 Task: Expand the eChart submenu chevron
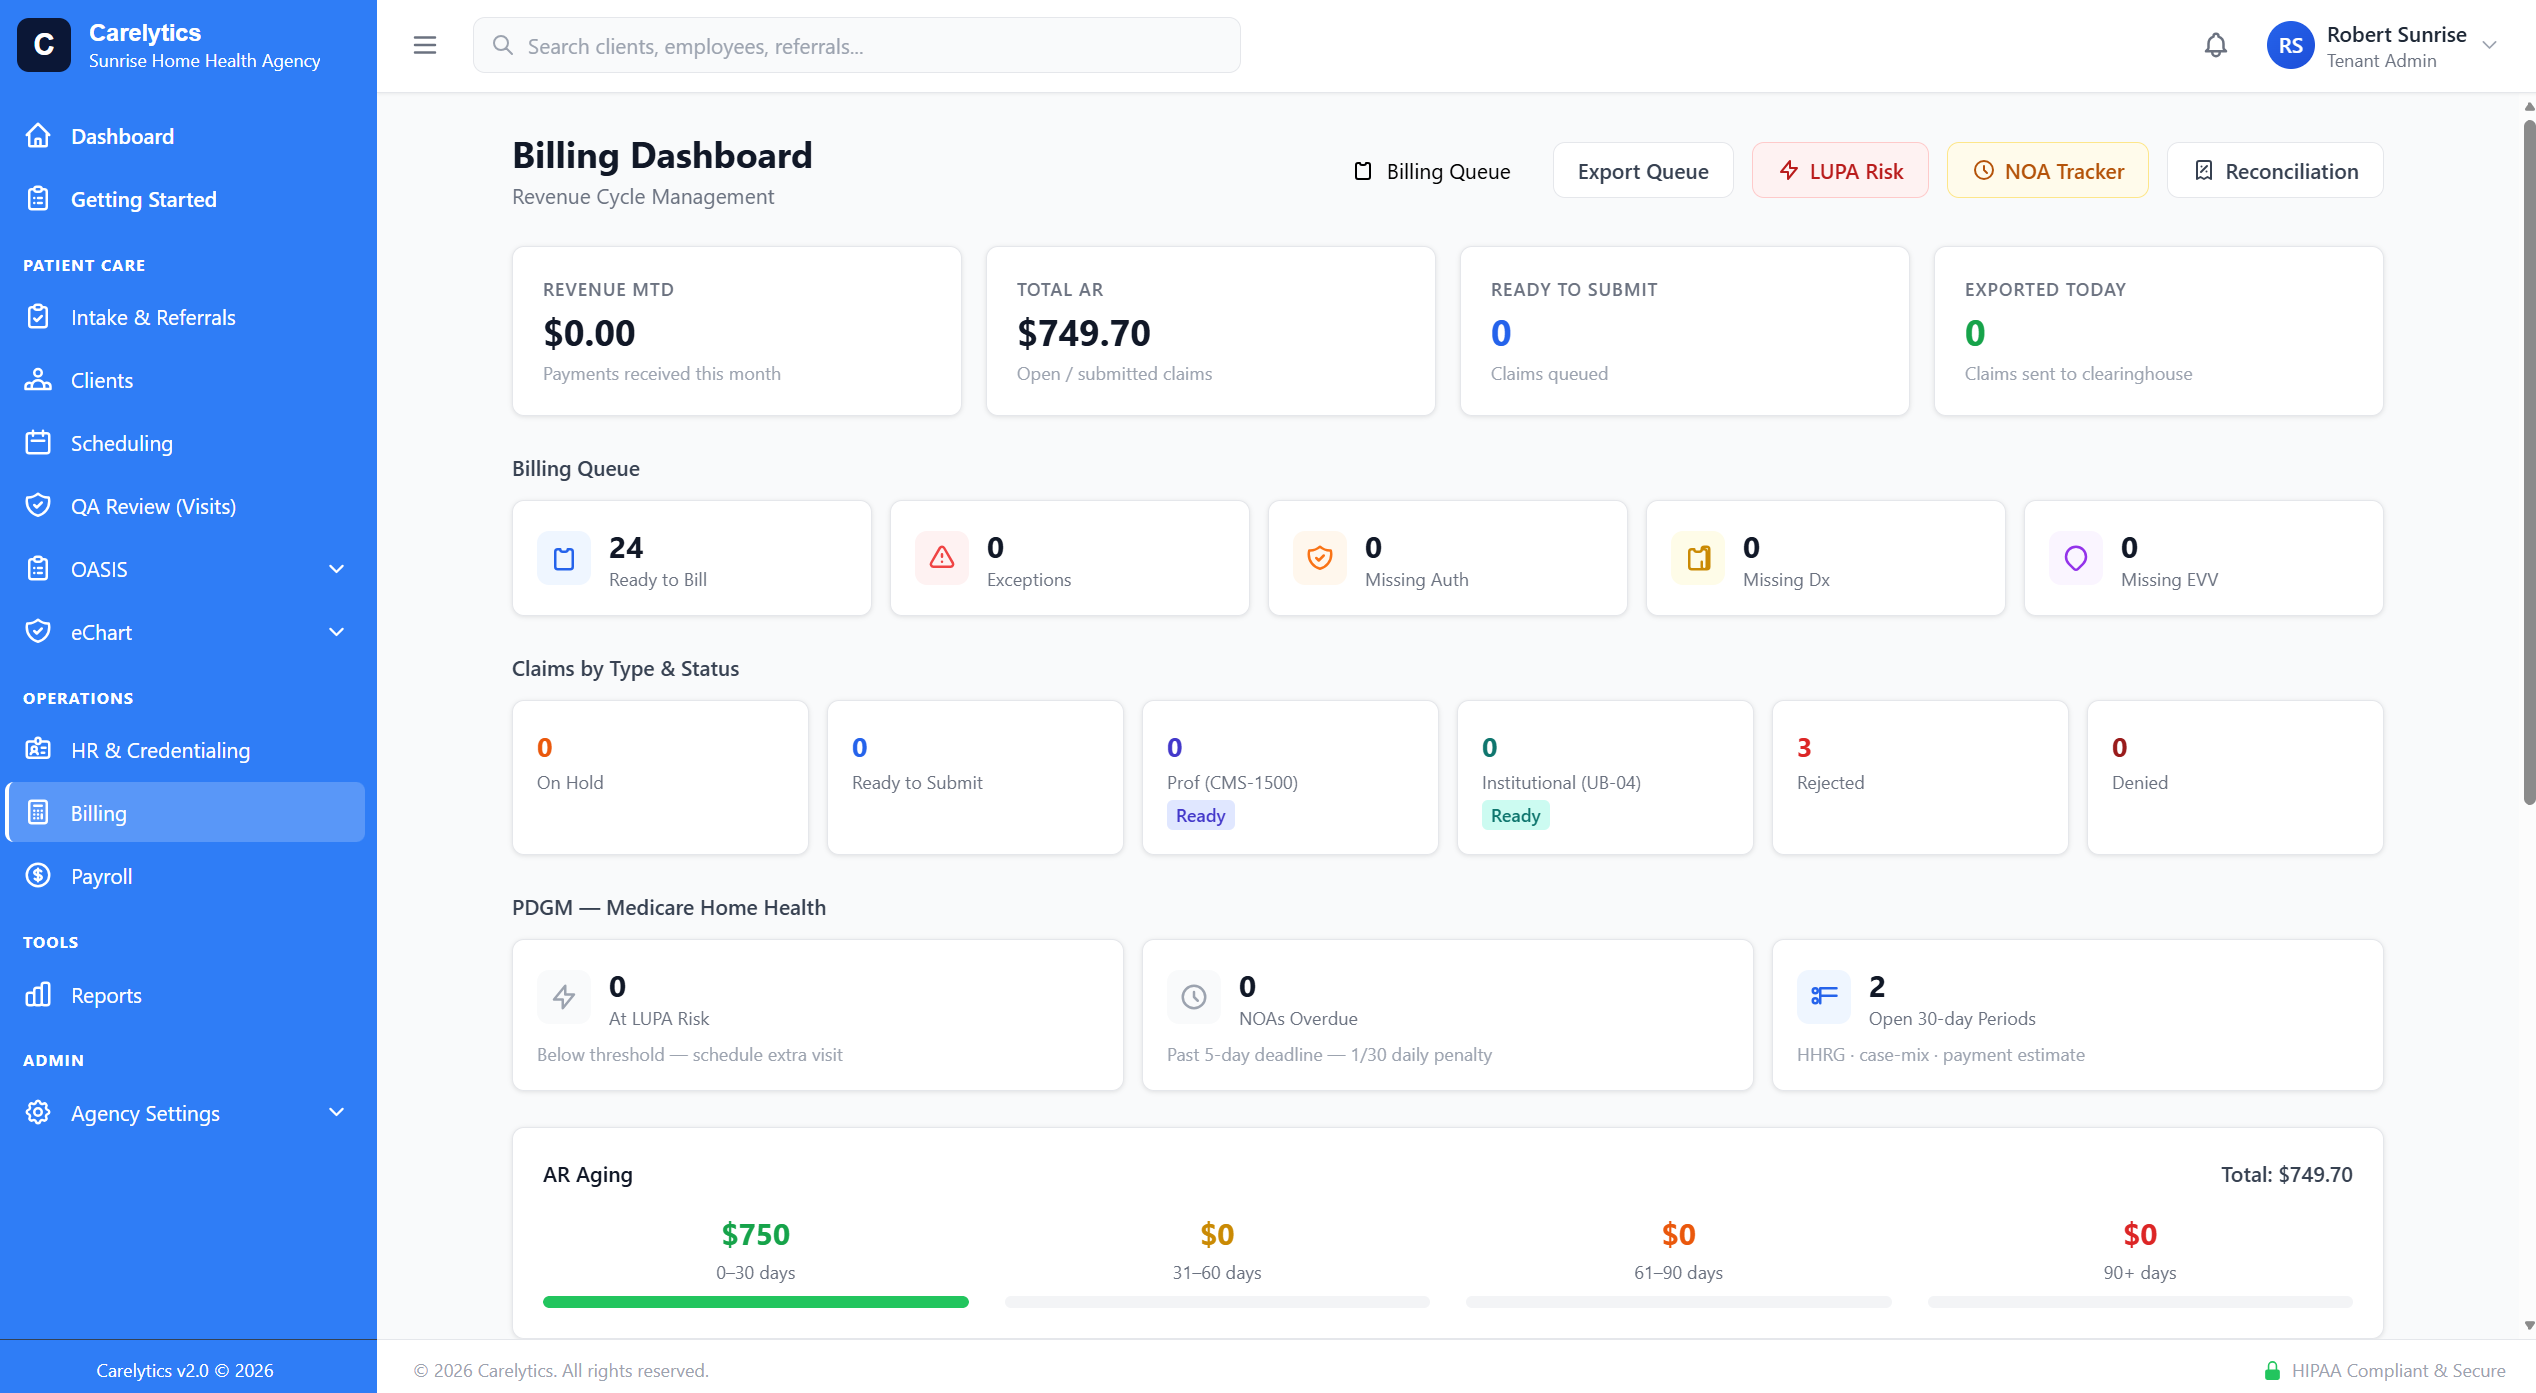point(337,632)
